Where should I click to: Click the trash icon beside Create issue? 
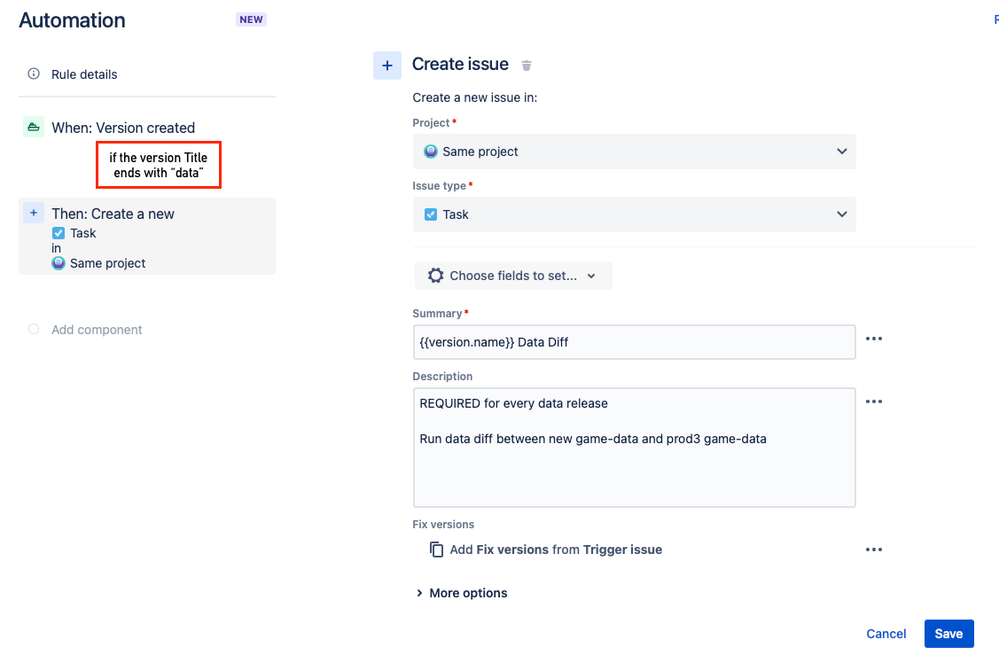click(526, 65)
